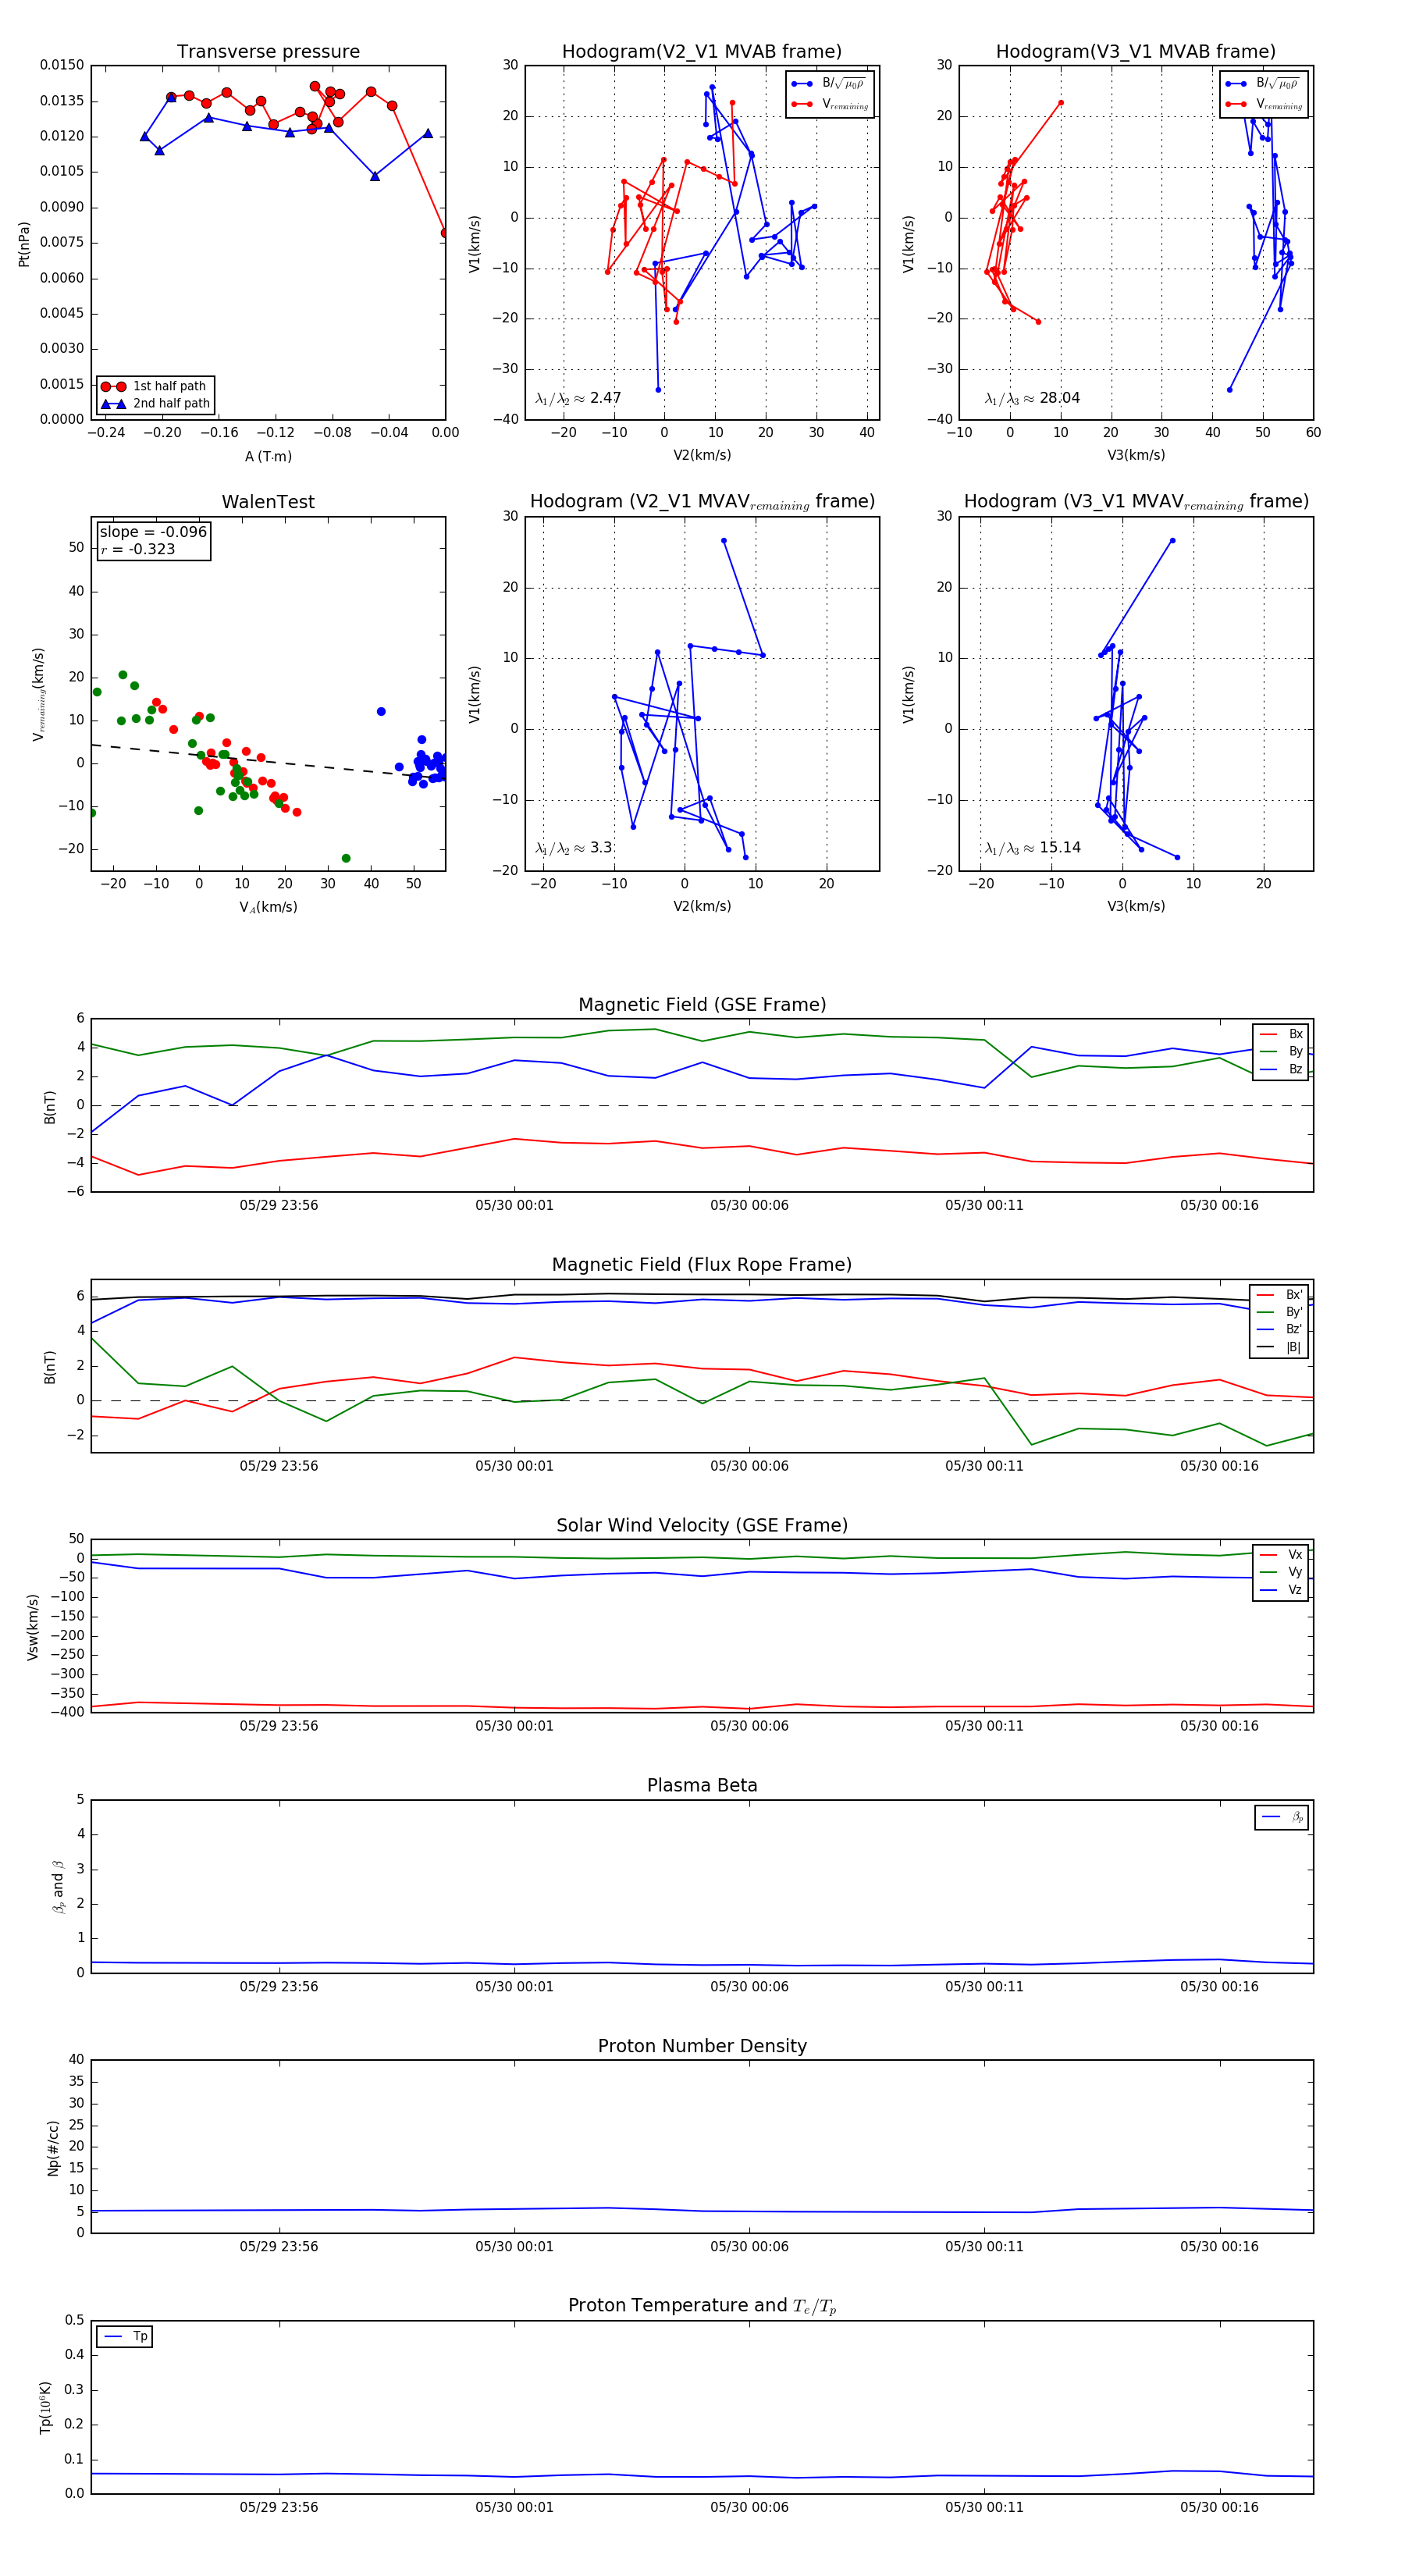Viewport: 1405px width, 2576px height.
Task: Click the 'Tp(10^6K)' y-axis label
Action: tap(45, 2407)
